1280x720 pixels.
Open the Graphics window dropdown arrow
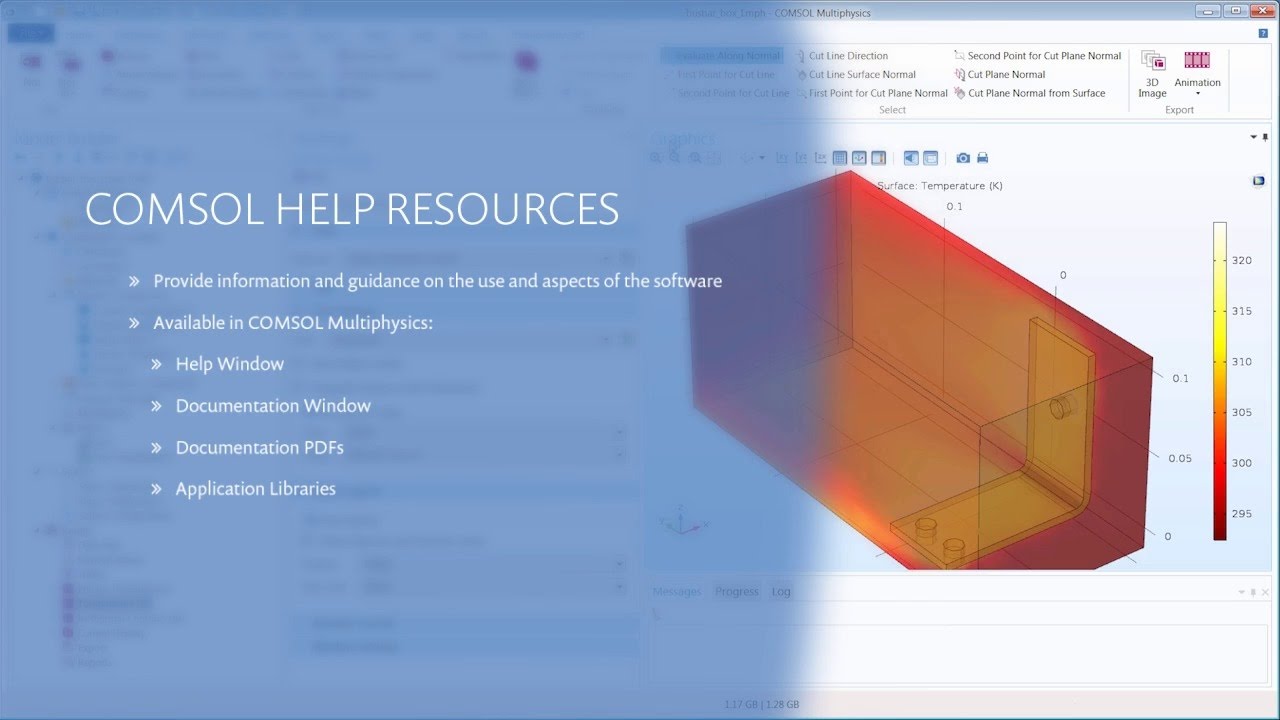[1253, 137]
